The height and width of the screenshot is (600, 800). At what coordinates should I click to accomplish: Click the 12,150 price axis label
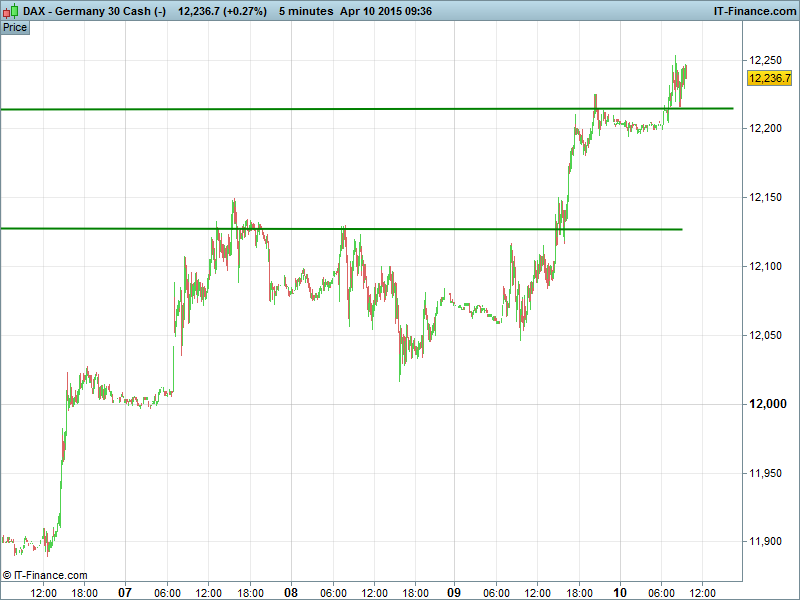[764, 198]
